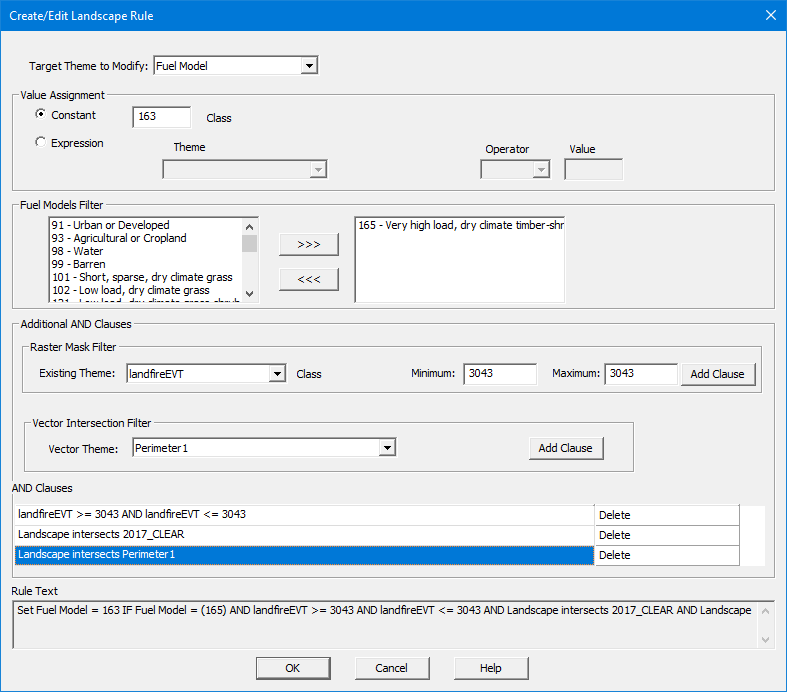Click the Help button
The image size is (787, 692).
(x=491, y=668)
